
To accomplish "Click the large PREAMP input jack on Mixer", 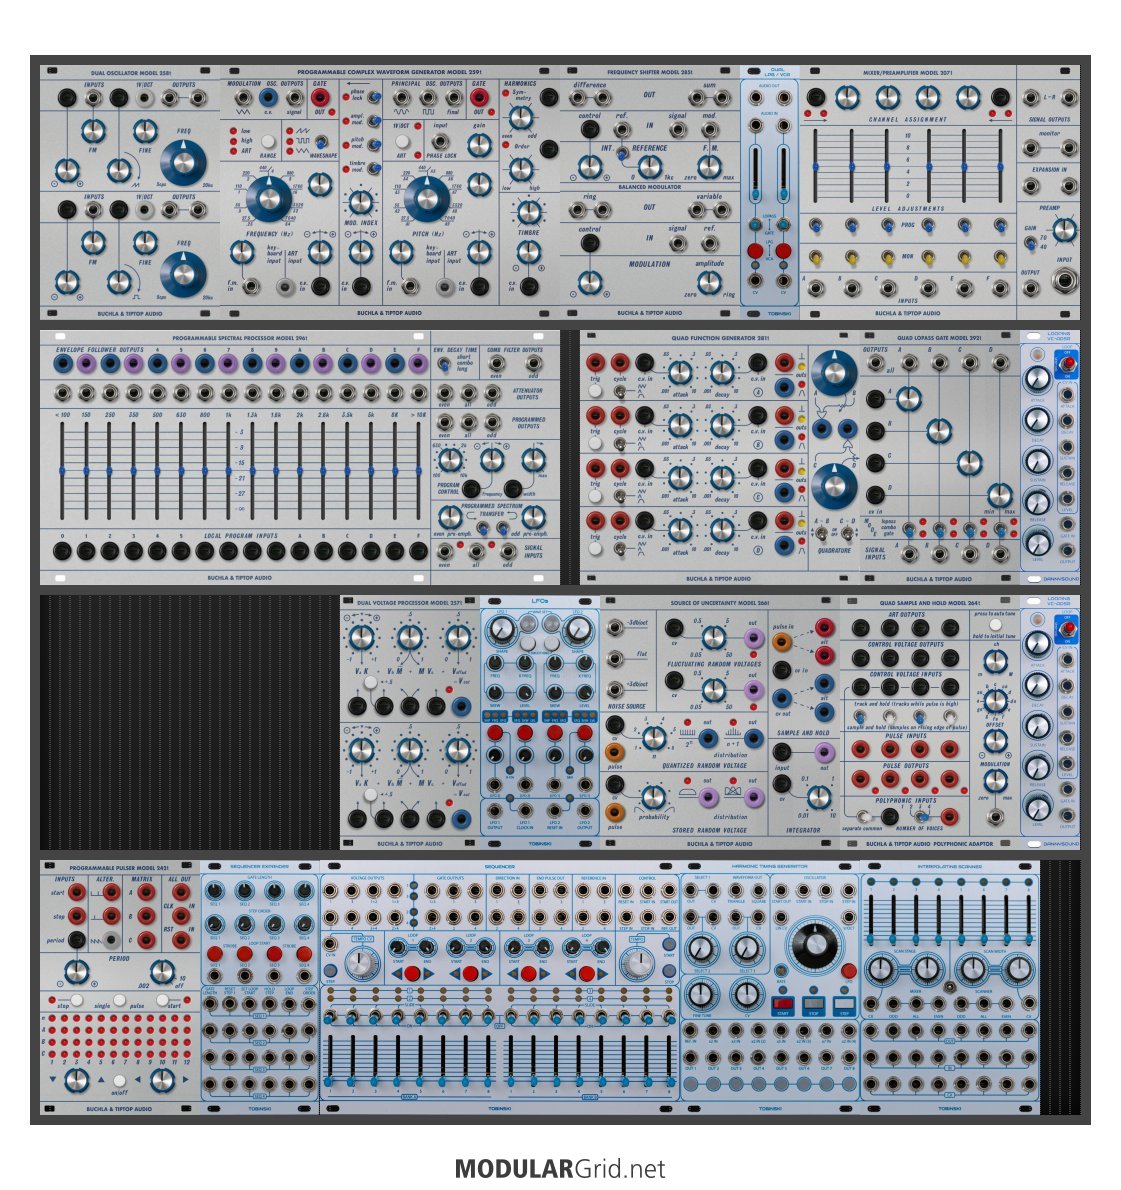I will pyautogui.click(x=1065, y=282).
